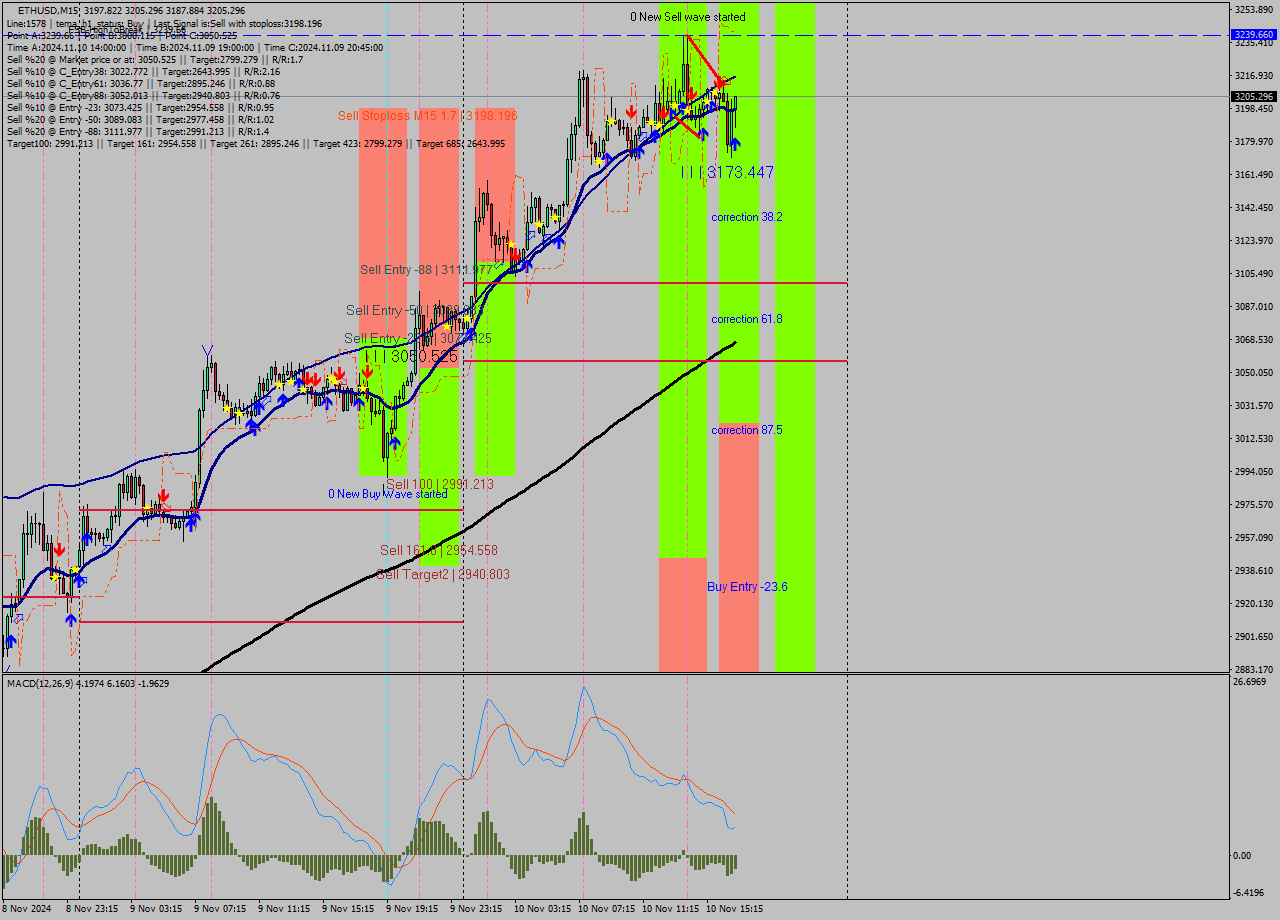This screenshot has width=1280, height=920.
Task: Click the 'correction 38.2' label
Action: coord(746,217)
